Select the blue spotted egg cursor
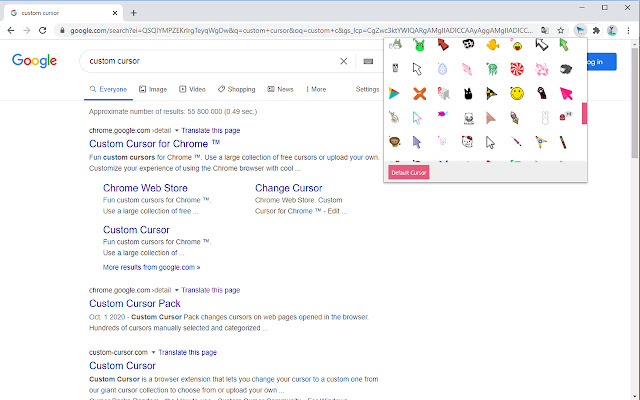Viewport: 640px width, 400px height. pos(442,69)
